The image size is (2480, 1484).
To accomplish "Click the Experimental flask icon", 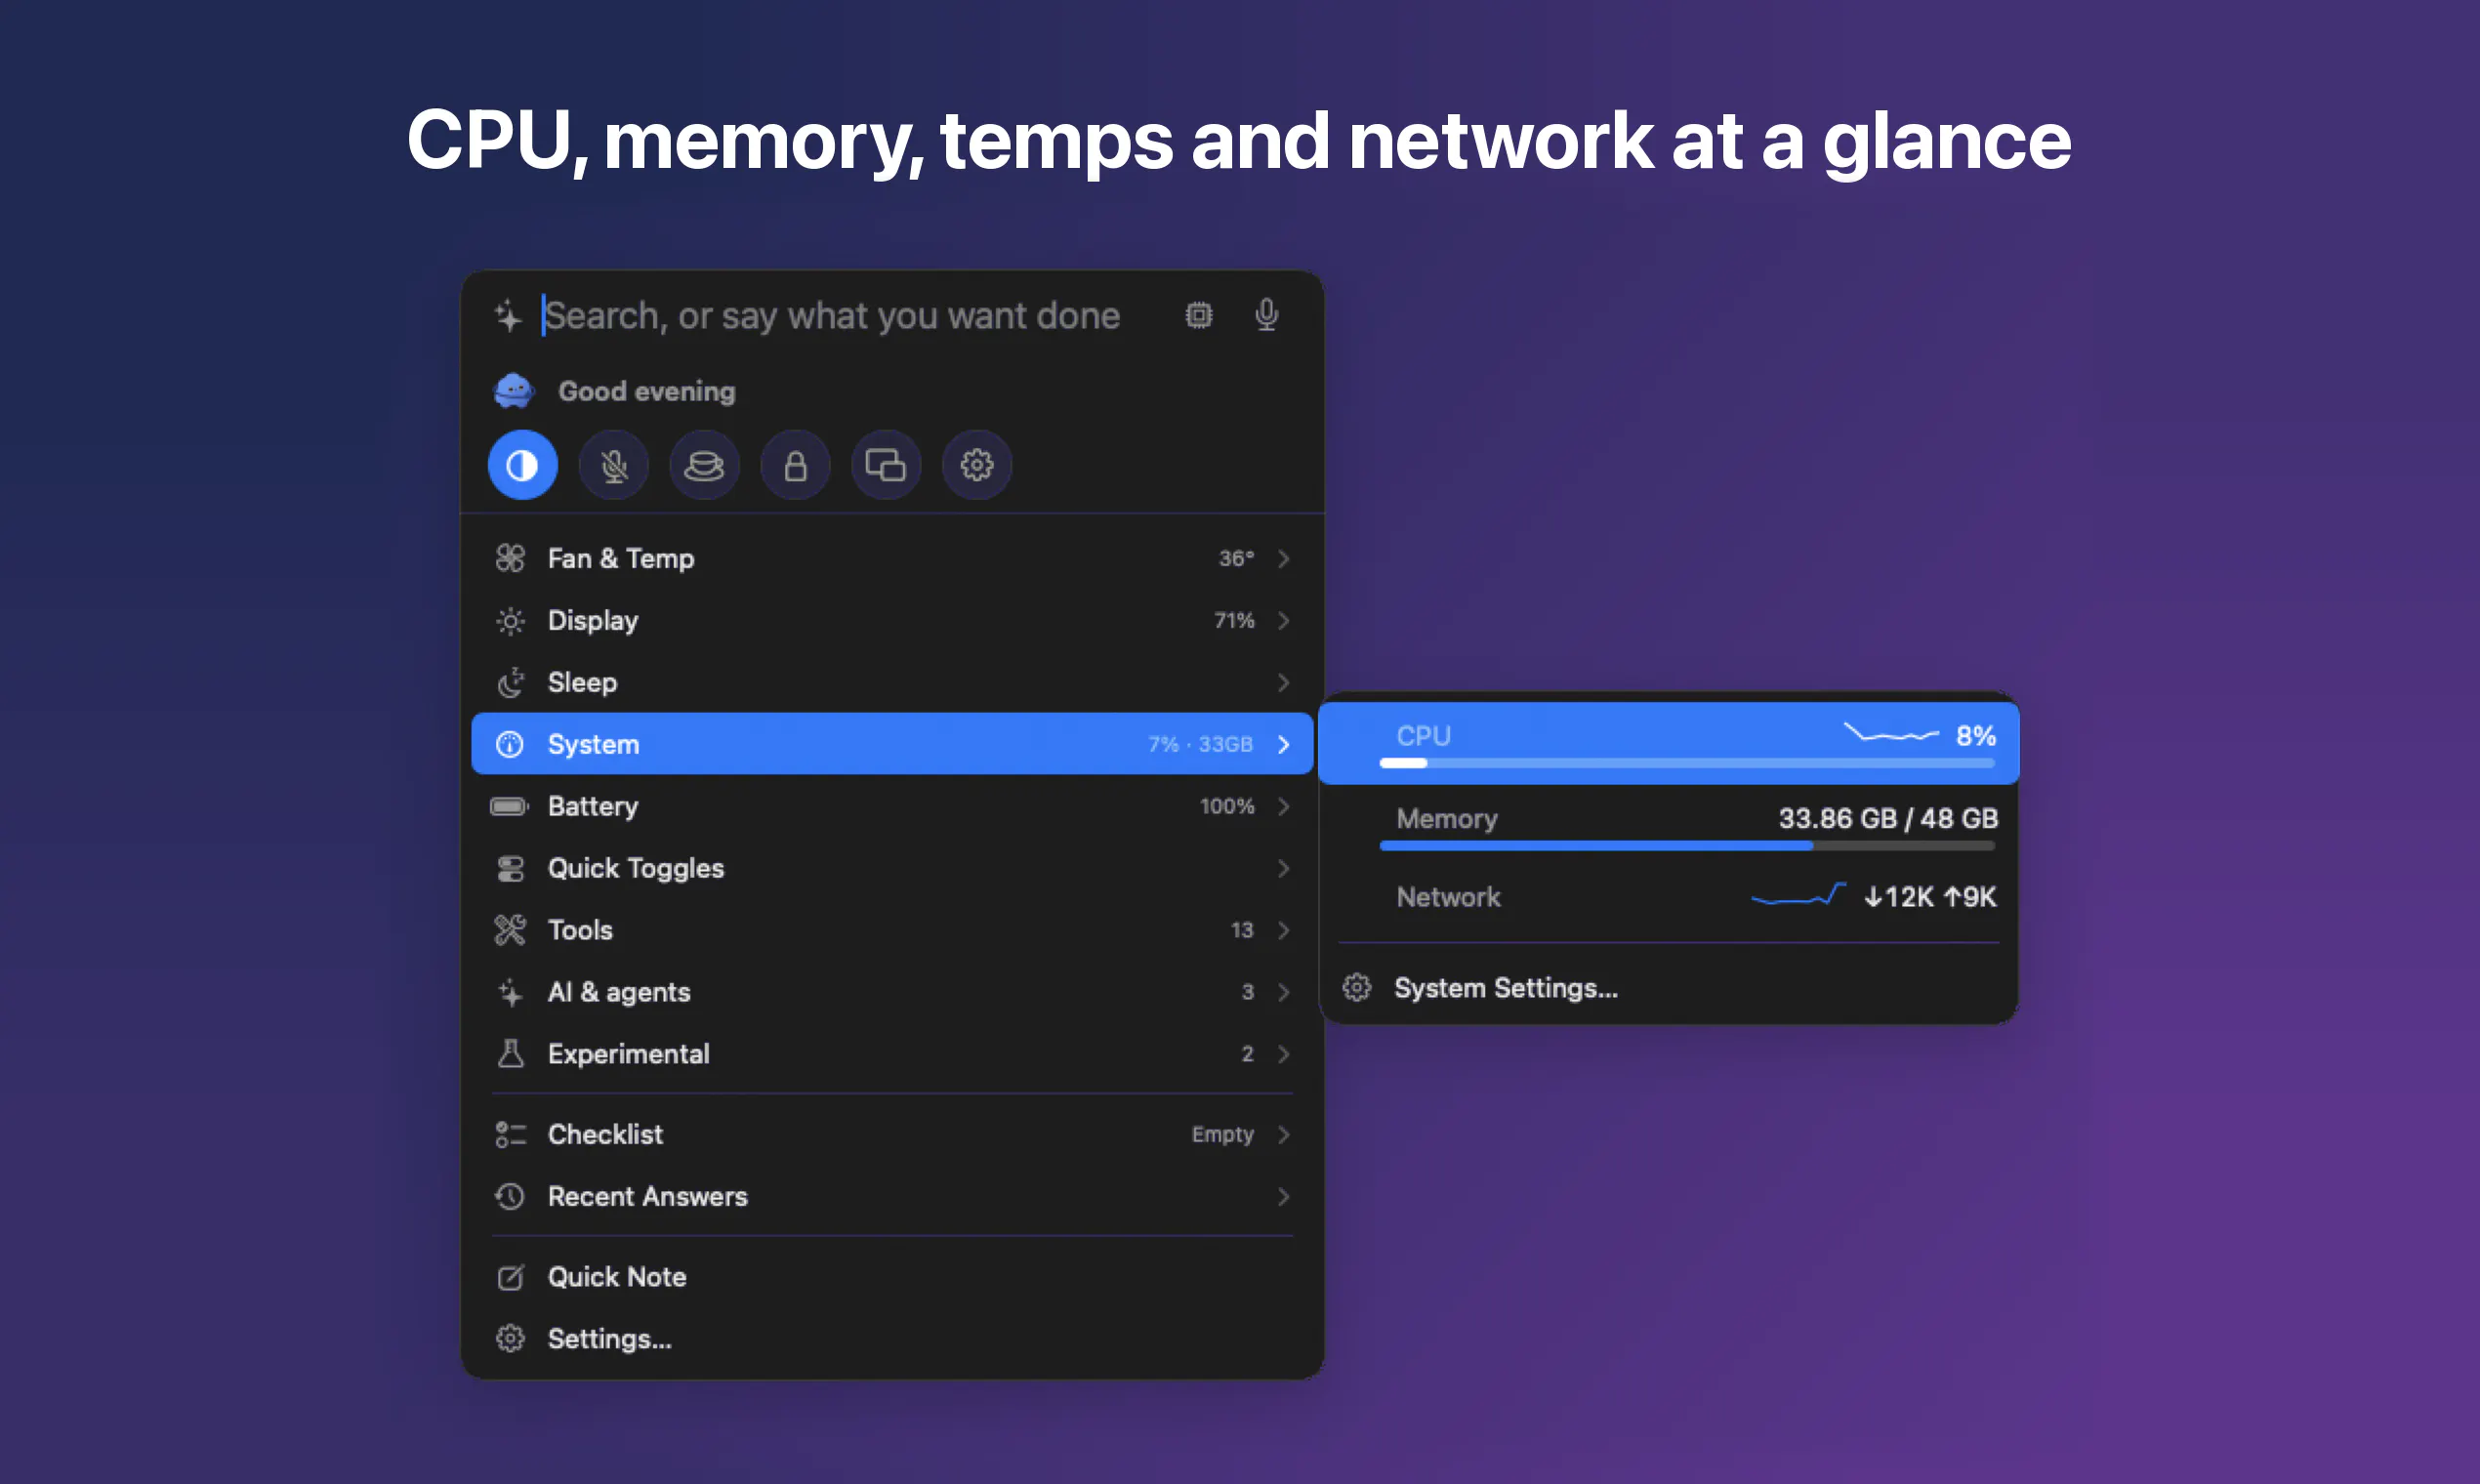I will pos(510,1054).
